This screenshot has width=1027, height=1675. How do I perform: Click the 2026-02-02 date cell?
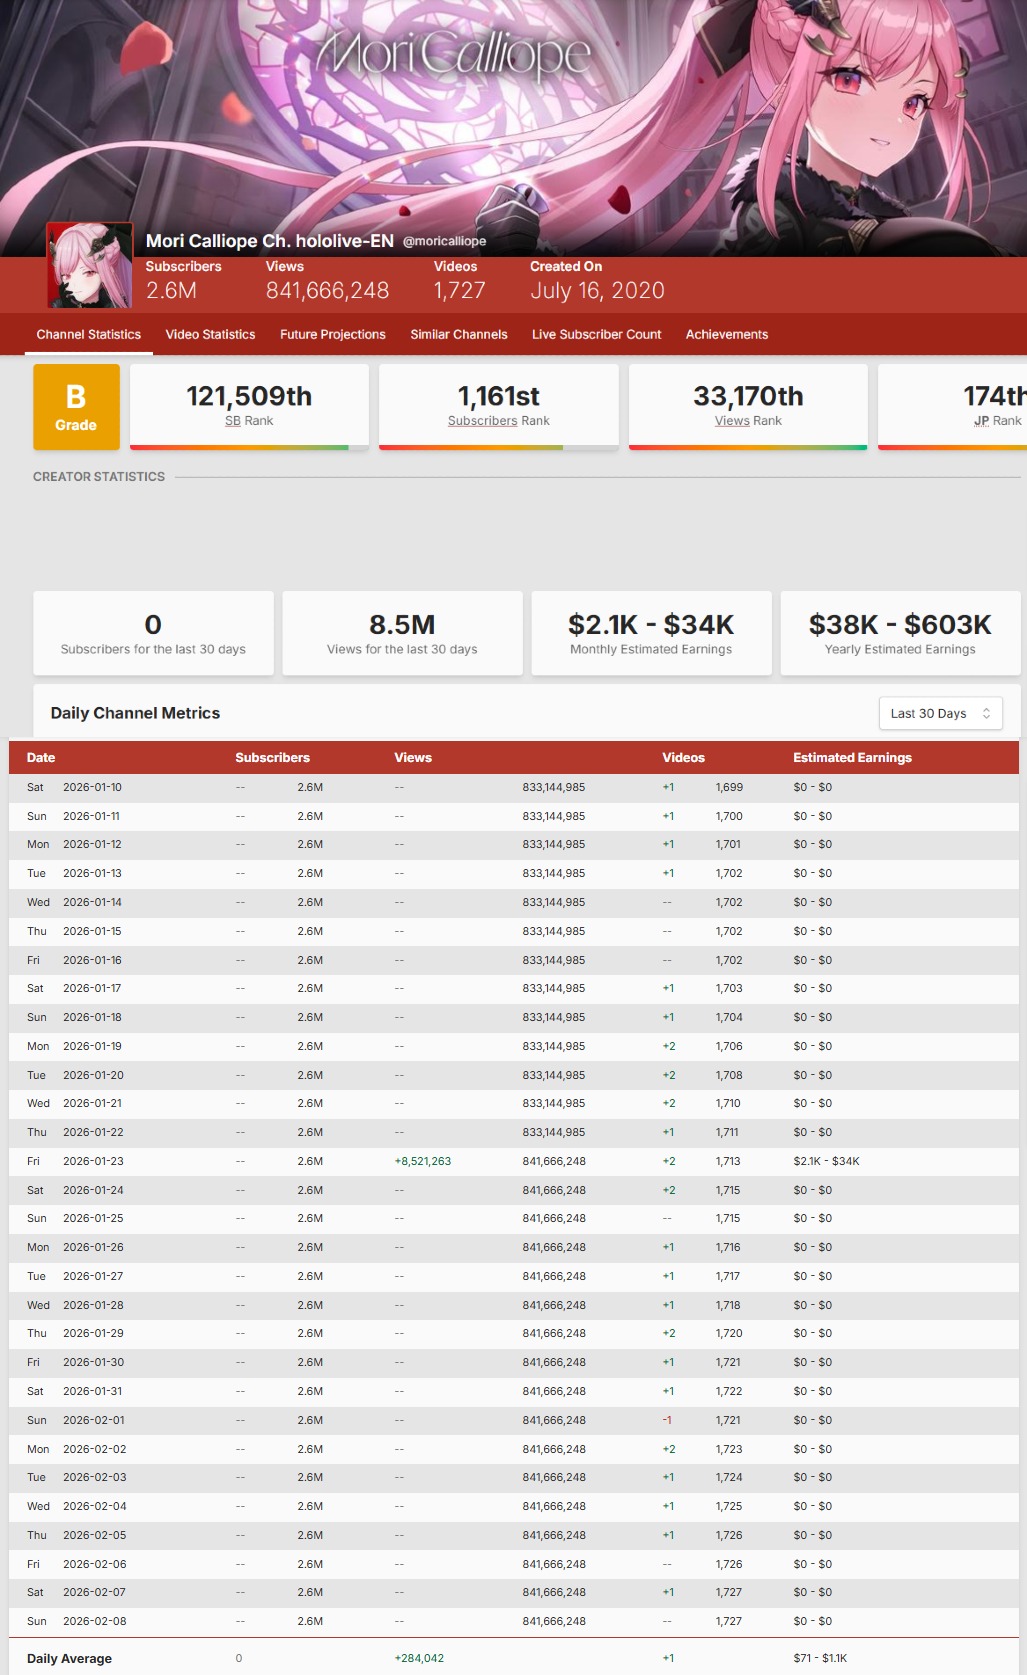coord(94,1449)
